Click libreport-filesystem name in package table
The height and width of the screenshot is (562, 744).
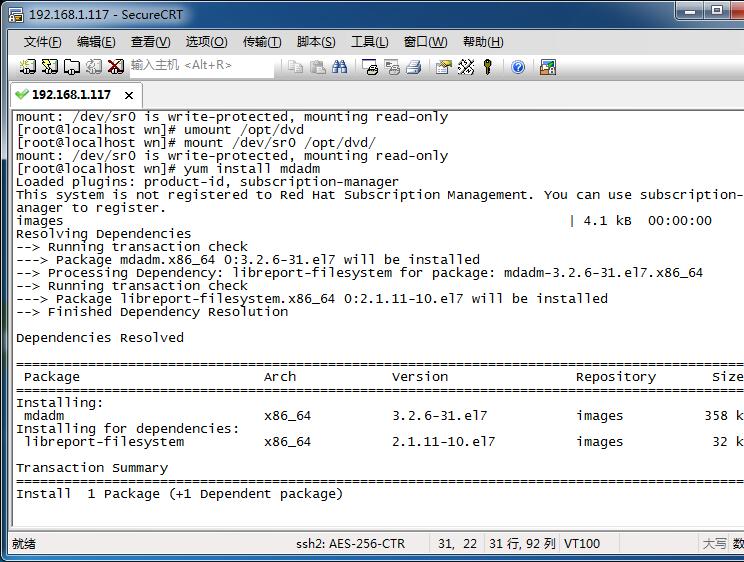coord(104,442)
